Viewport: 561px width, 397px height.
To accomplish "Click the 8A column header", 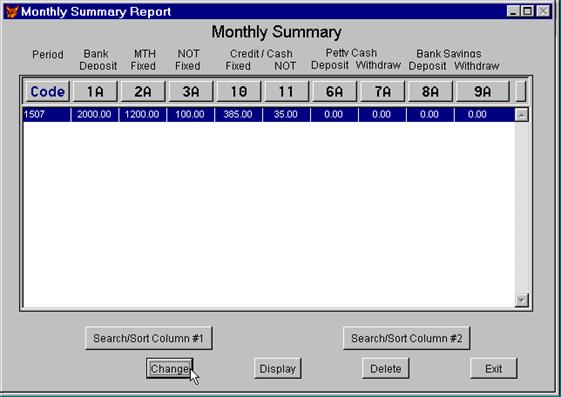I will (x=430, y=92).
